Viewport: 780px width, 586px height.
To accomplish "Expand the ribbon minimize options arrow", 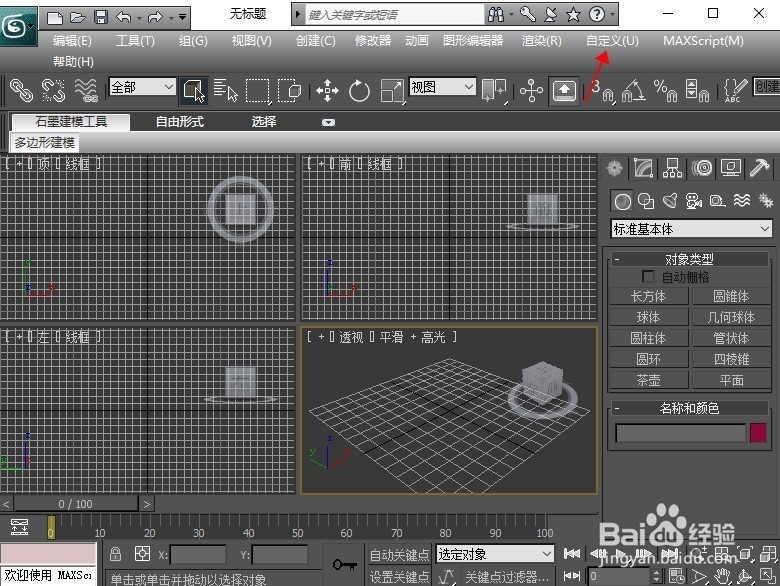I will (328, 122).
